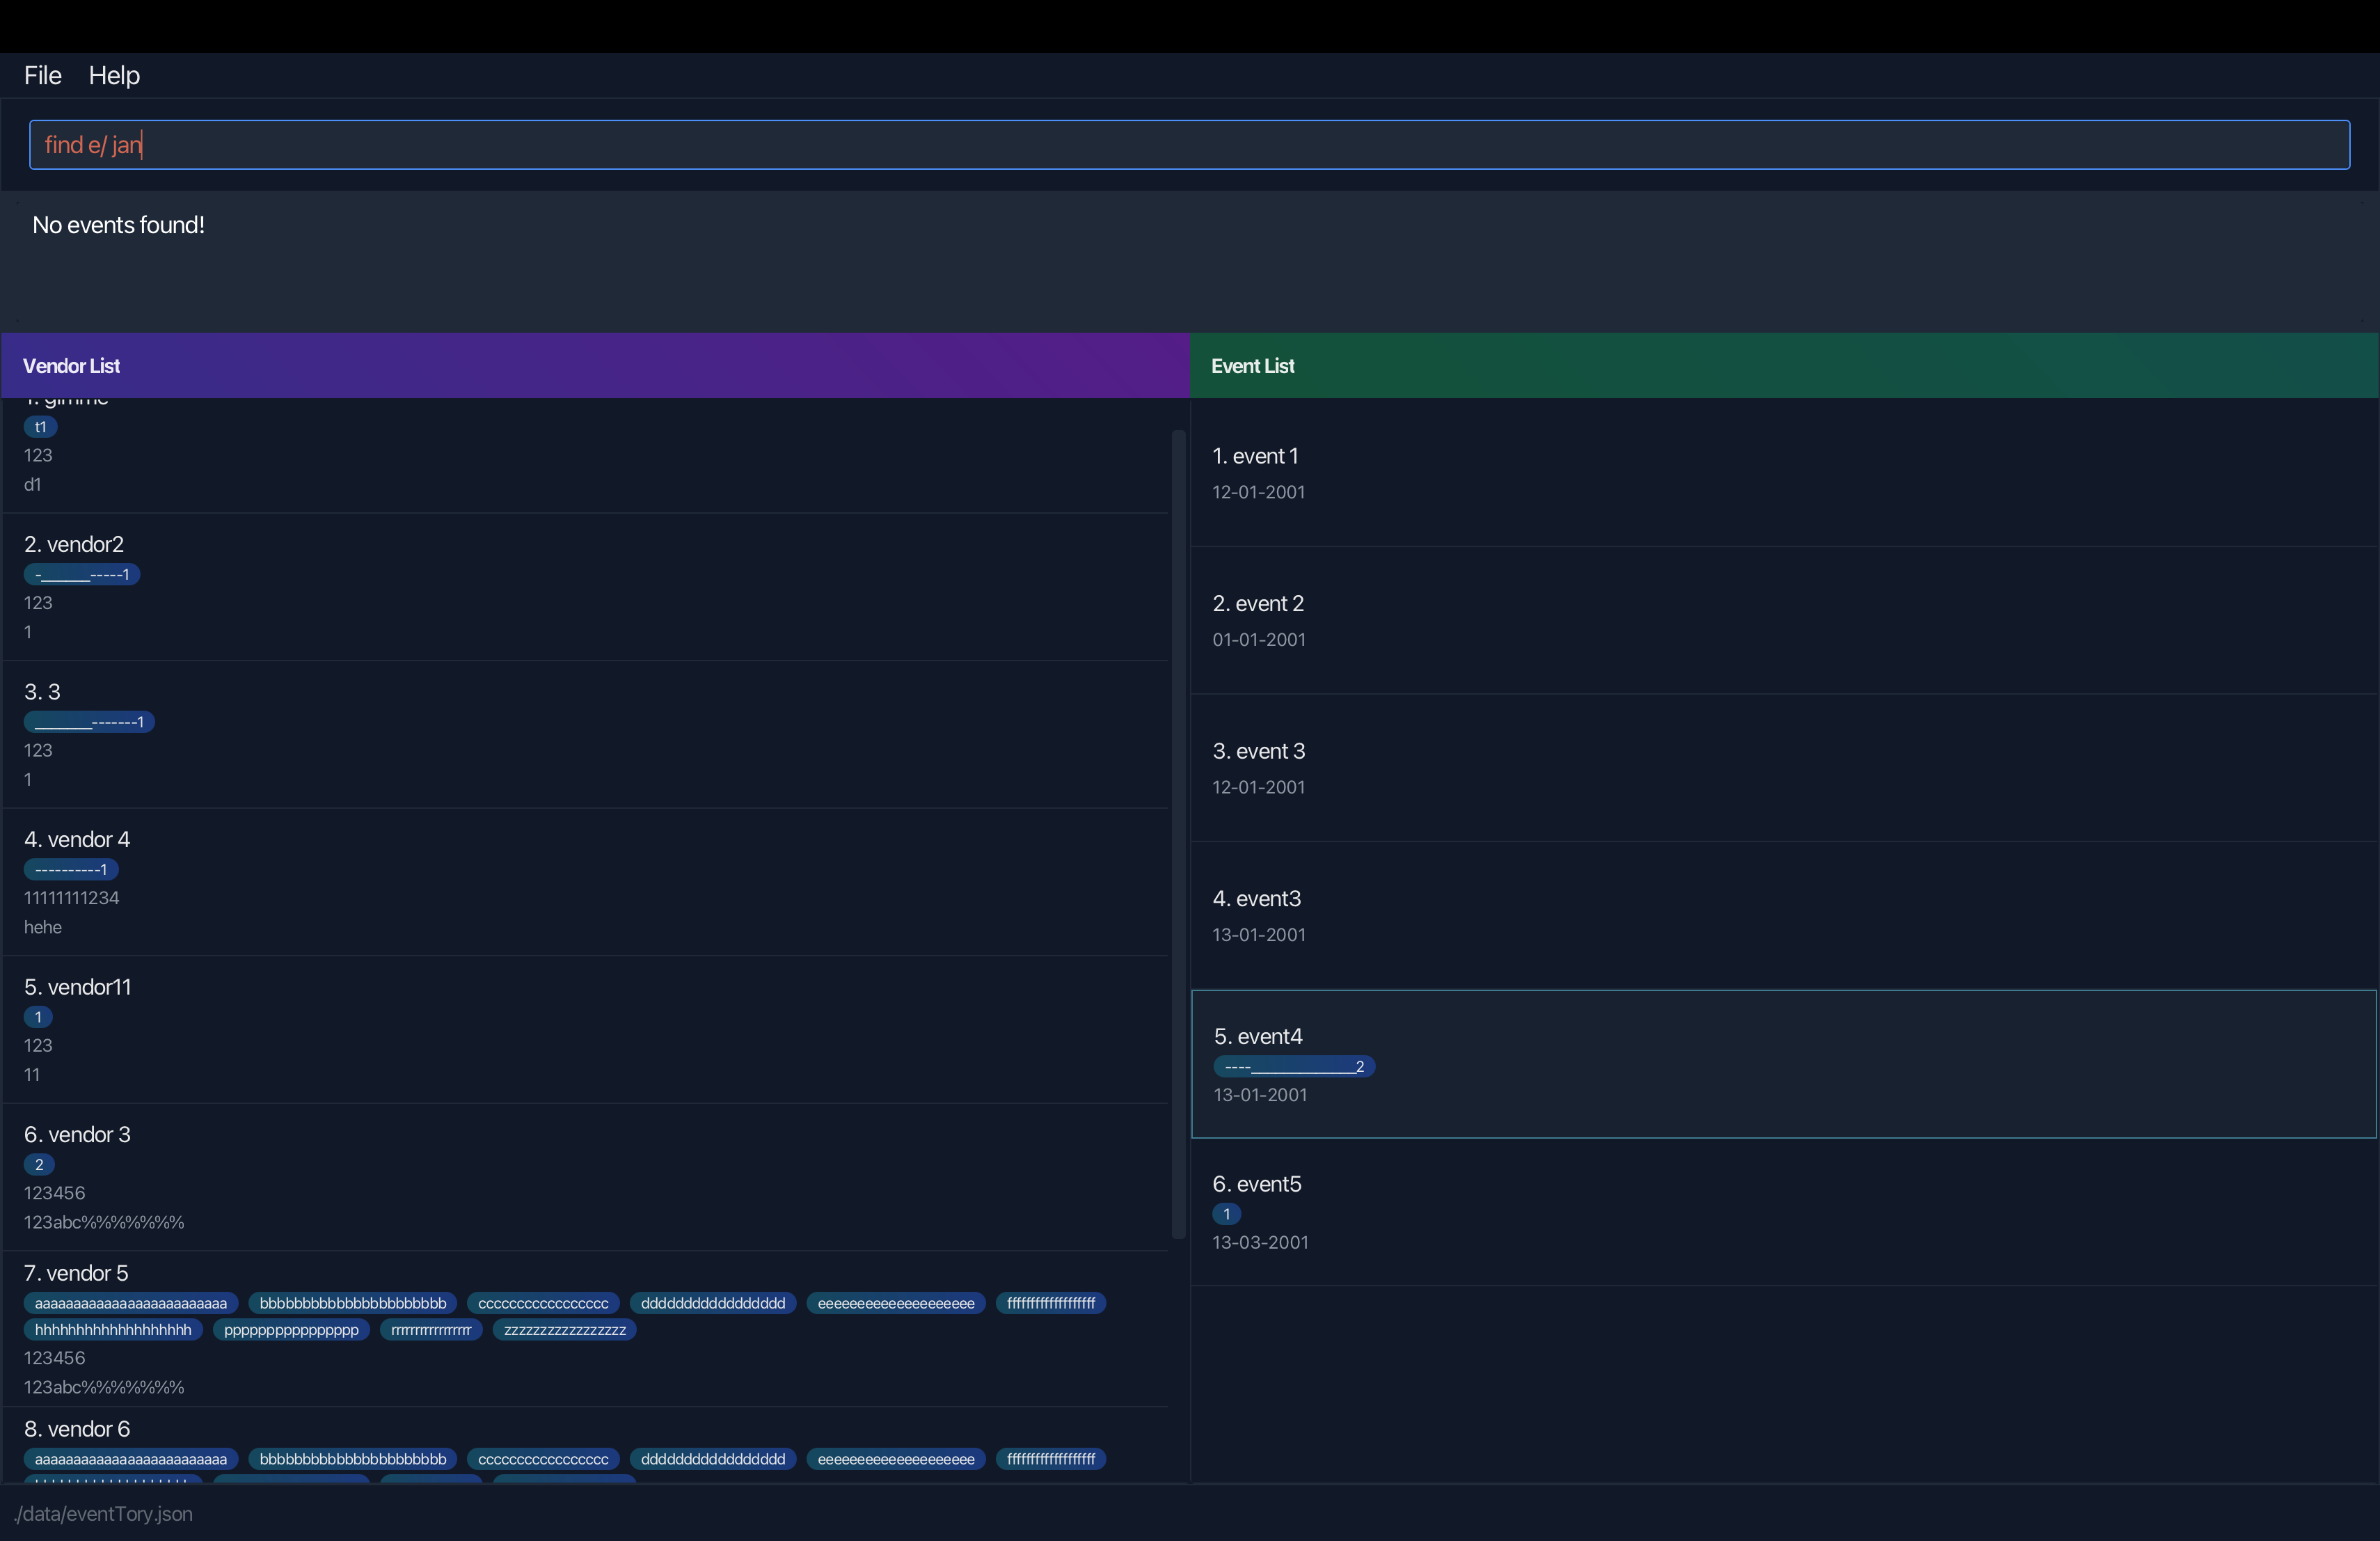This screenshot has height=1541, width=2380.
Task: Click the t1 tag on first vendor
Action: click(x=40, y=427)
